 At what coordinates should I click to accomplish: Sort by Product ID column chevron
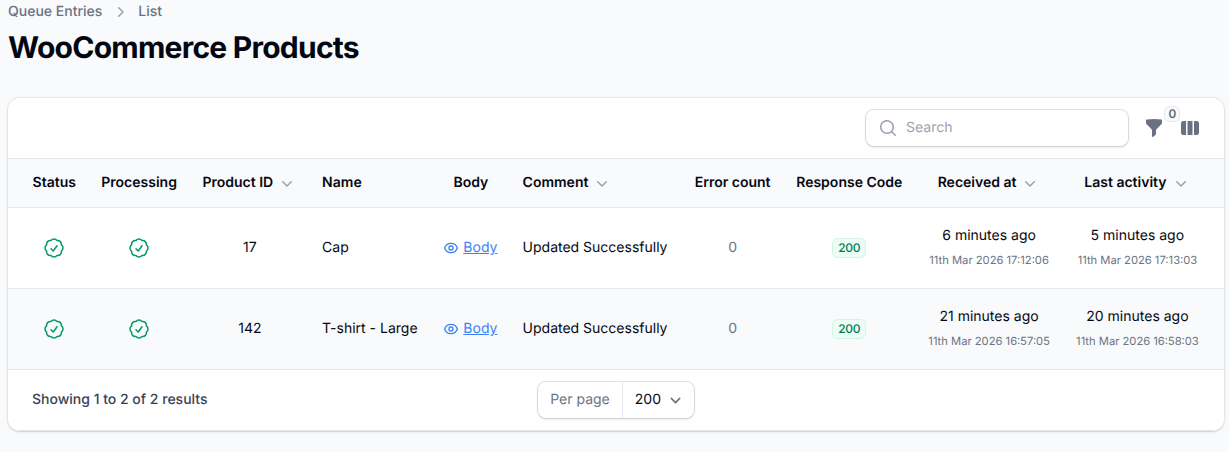[287, 184]
